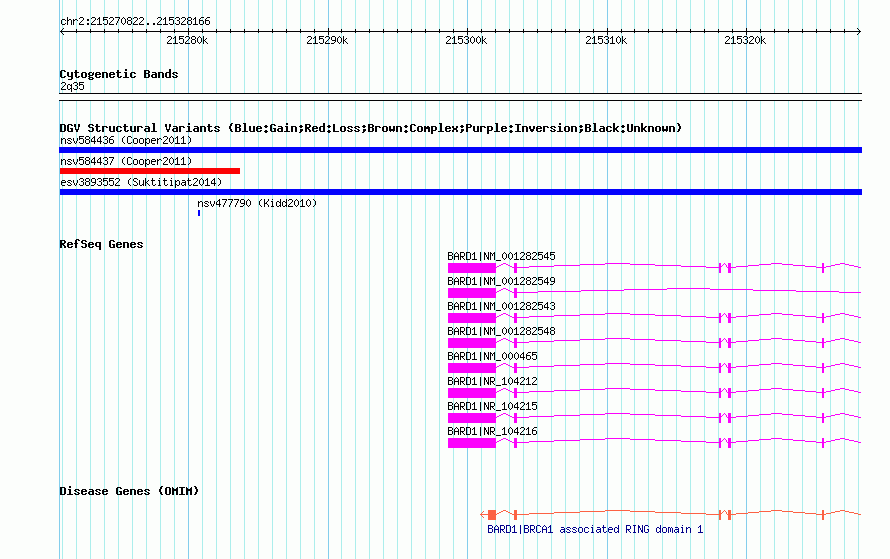Open the nsv584437 (Cooper2011) label
This screenshot has width=890, height=559.
[x=126, y=161]
